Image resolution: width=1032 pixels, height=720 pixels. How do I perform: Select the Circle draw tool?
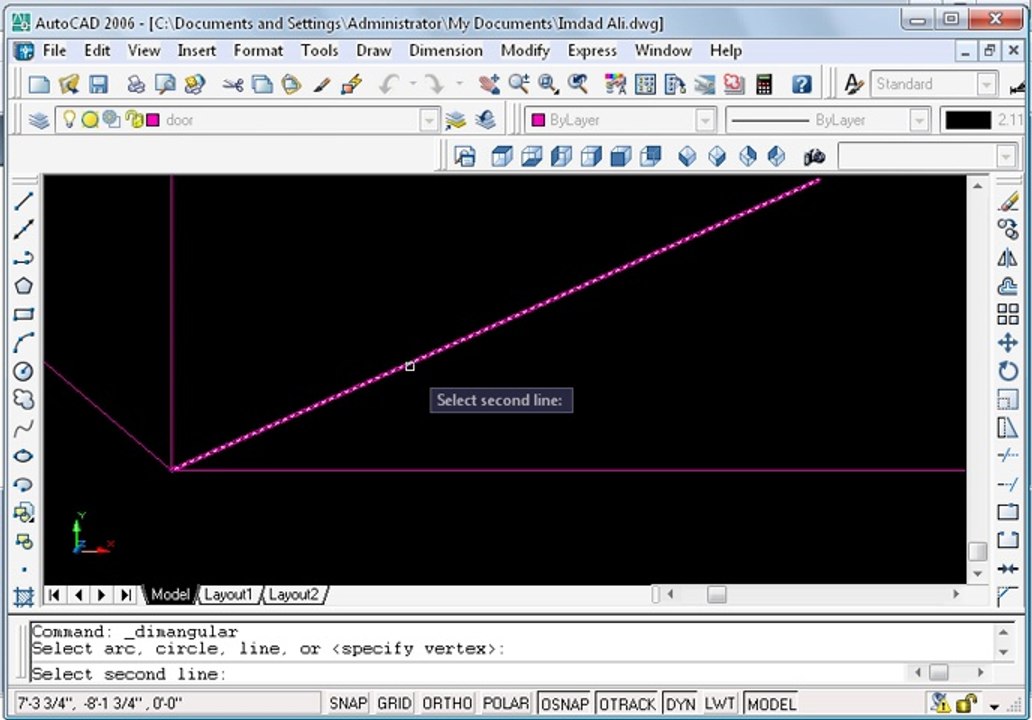[24, 371]
